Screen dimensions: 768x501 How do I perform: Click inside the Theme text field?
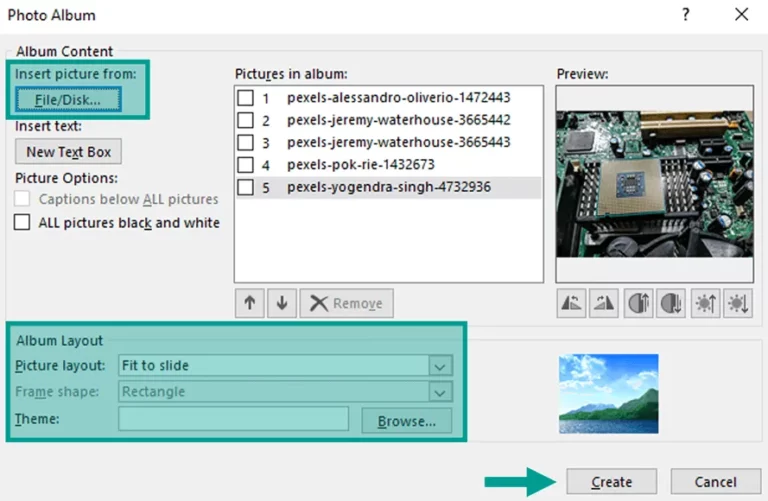pos(234,419)
